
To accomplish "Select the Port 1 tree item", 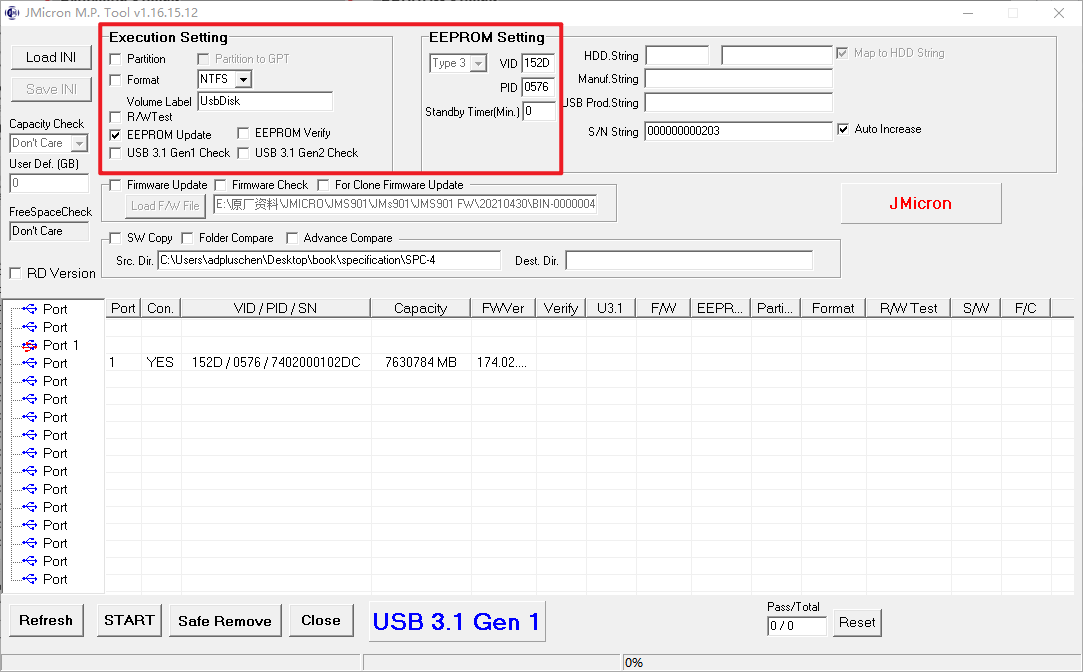I will pyautogui.click(x=61, y=345).
